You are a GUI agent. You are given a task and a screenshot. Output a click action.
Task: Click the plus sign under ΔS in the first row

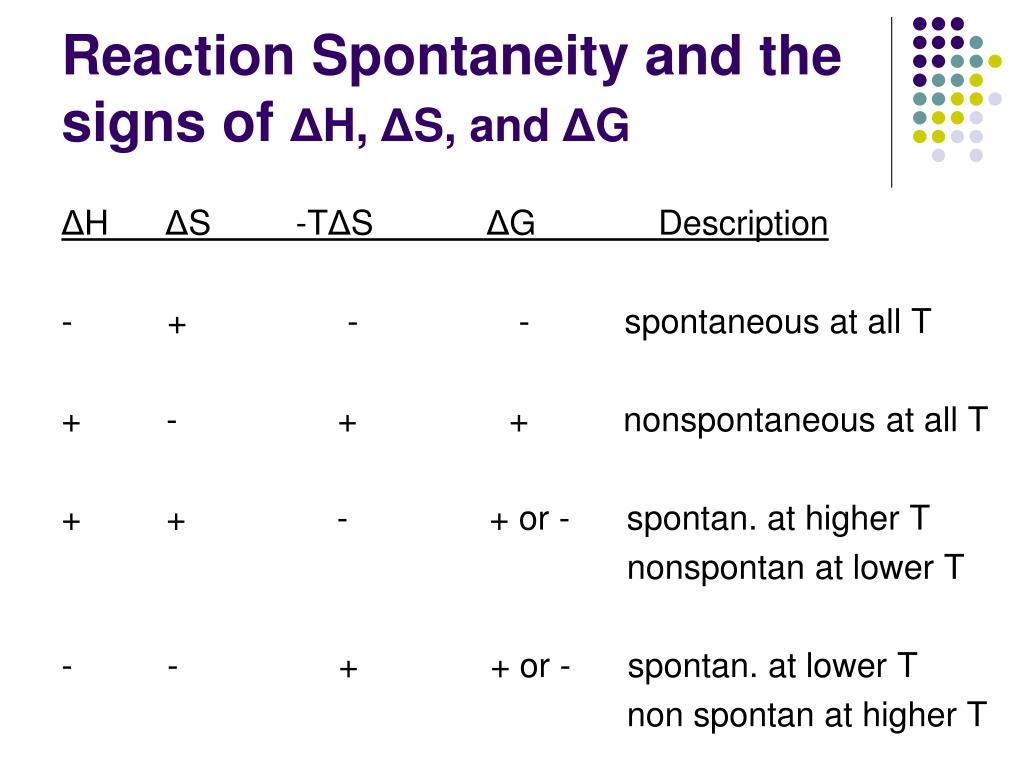[x=176, y=325]
